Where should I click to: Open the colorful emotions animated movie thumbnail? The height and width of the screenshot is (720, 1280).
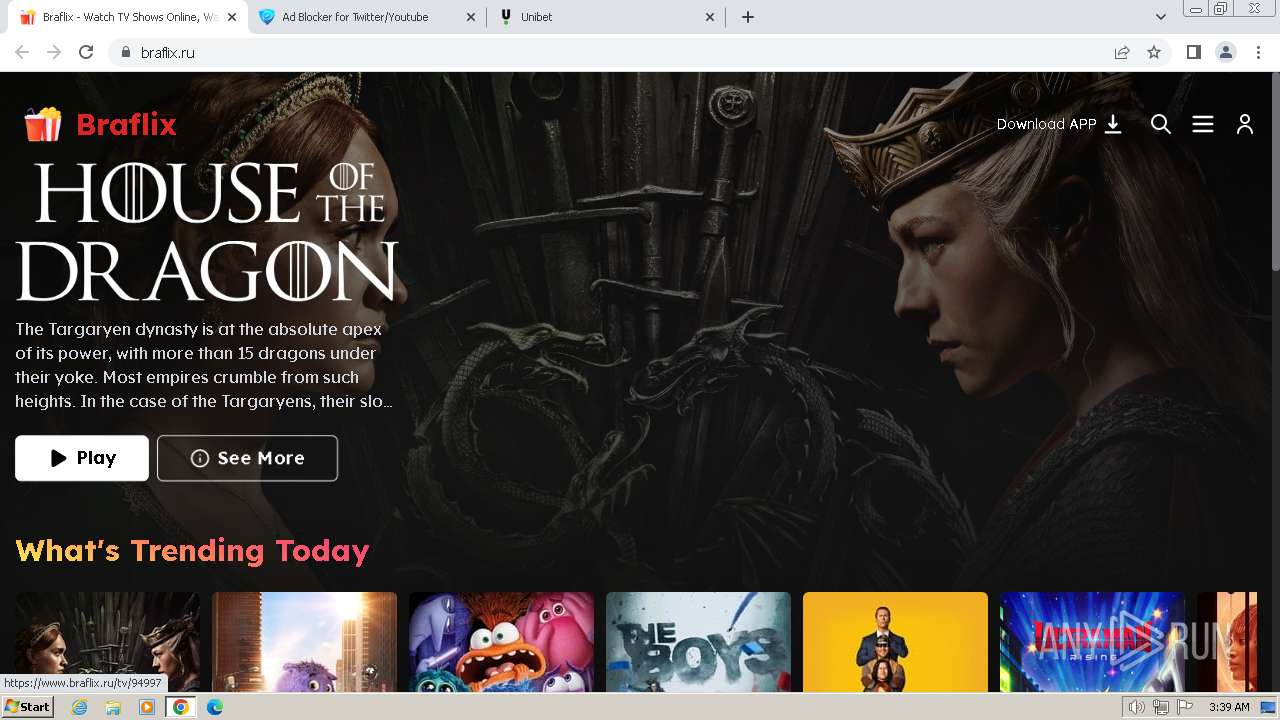pyautogui.click(x=501, y=642)
